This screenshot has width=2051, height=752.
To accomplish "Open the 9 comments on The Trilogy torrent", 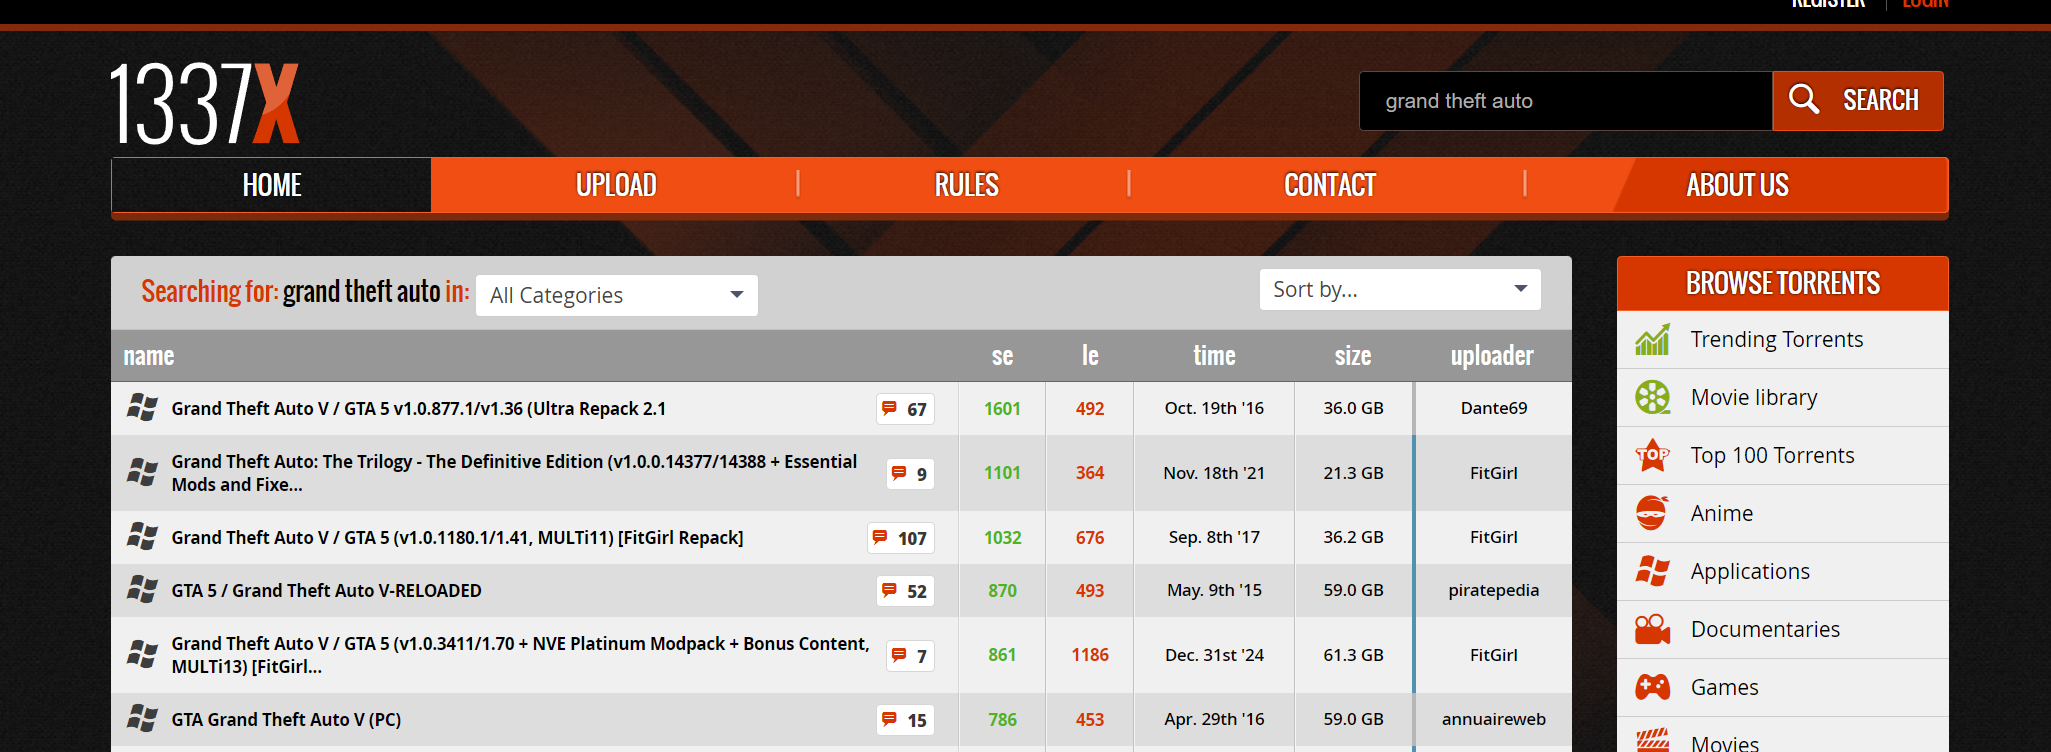I will tap(910, 474).
